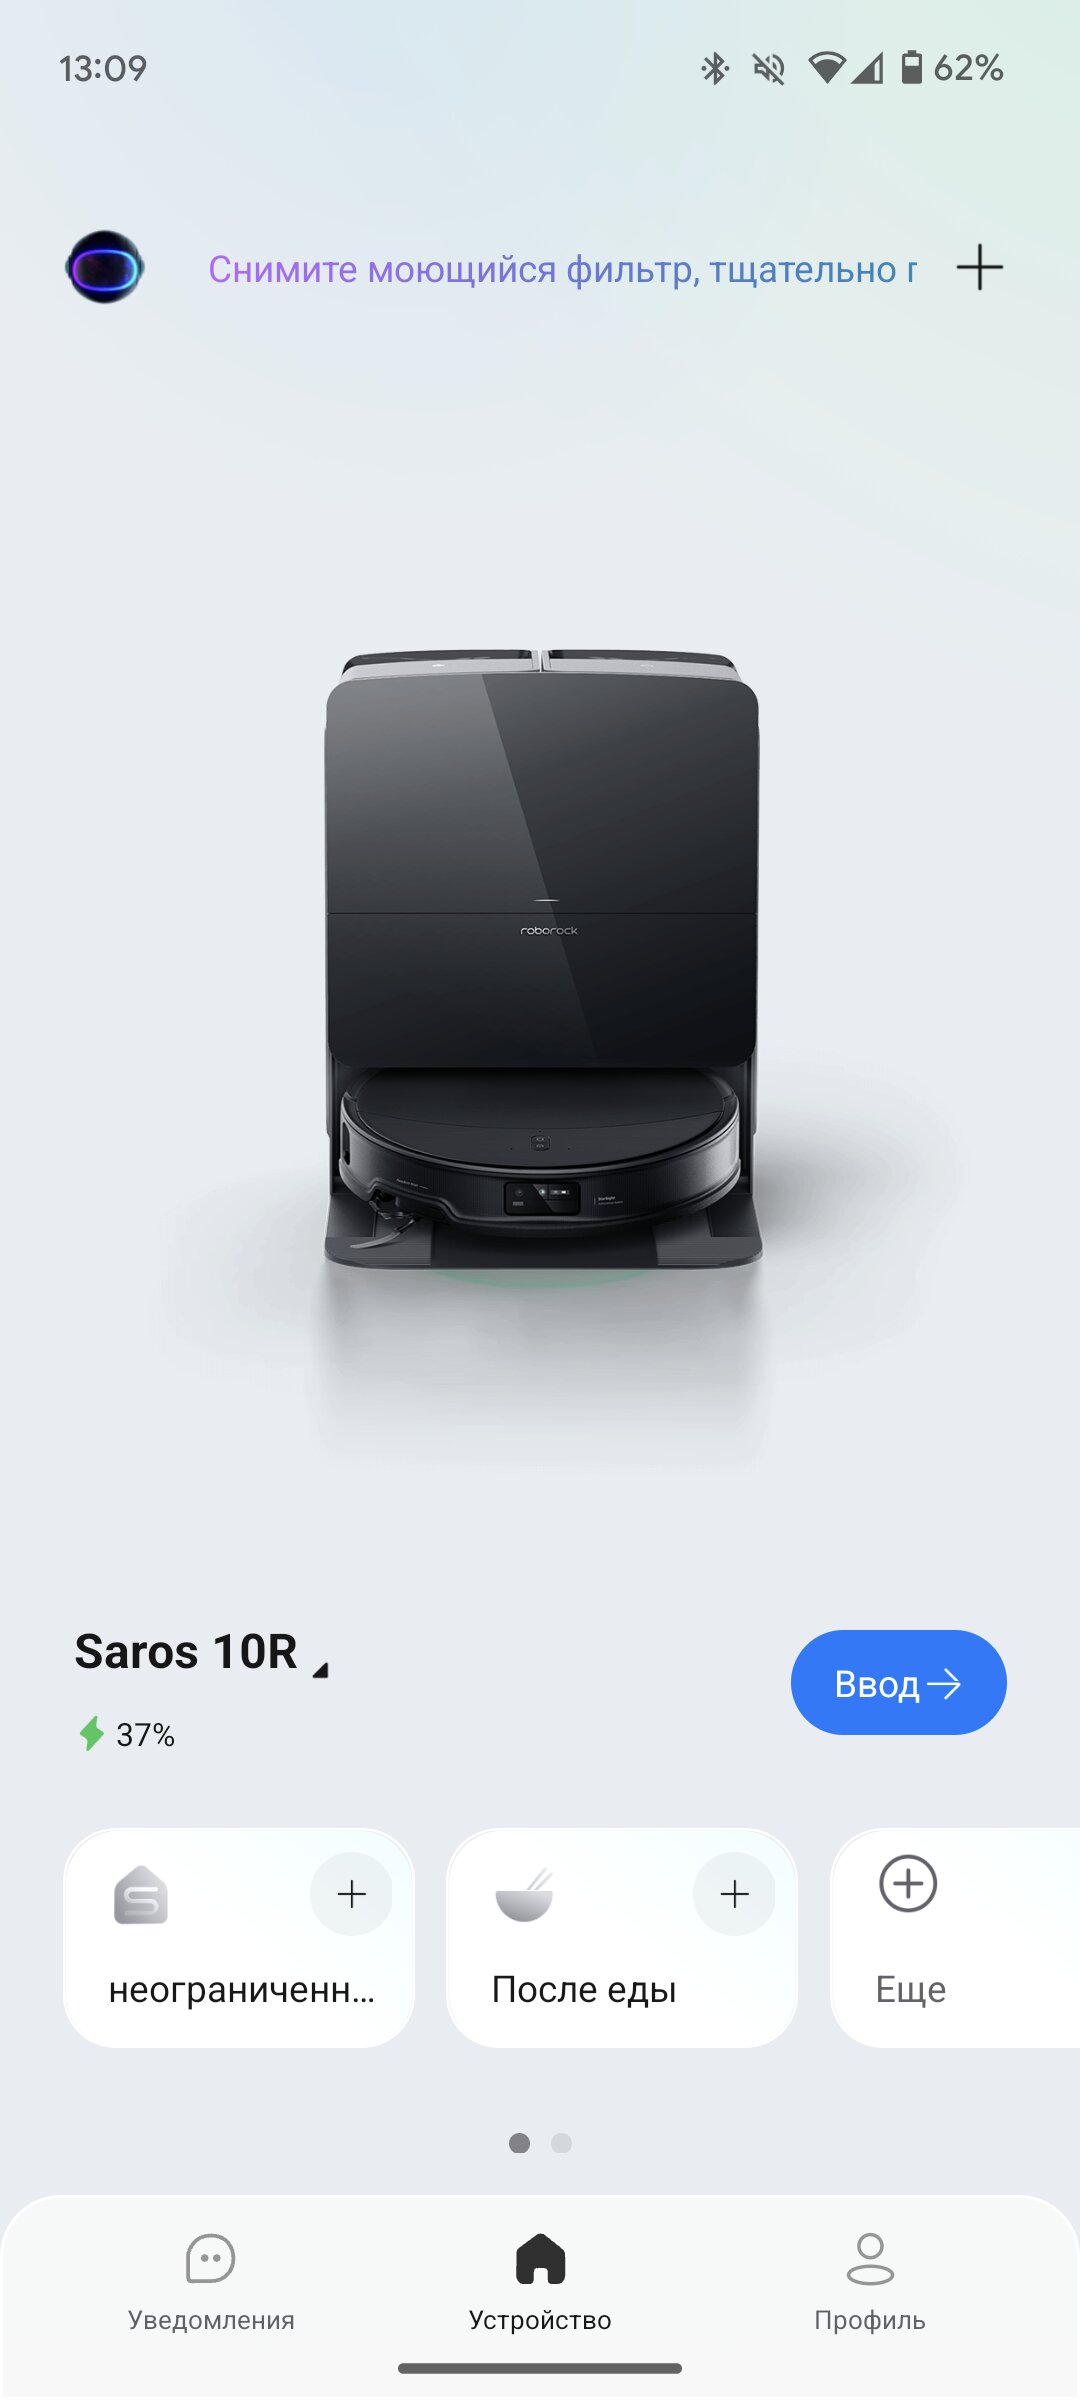Tap the Saros 10R robot dock image

pos(543,960)
